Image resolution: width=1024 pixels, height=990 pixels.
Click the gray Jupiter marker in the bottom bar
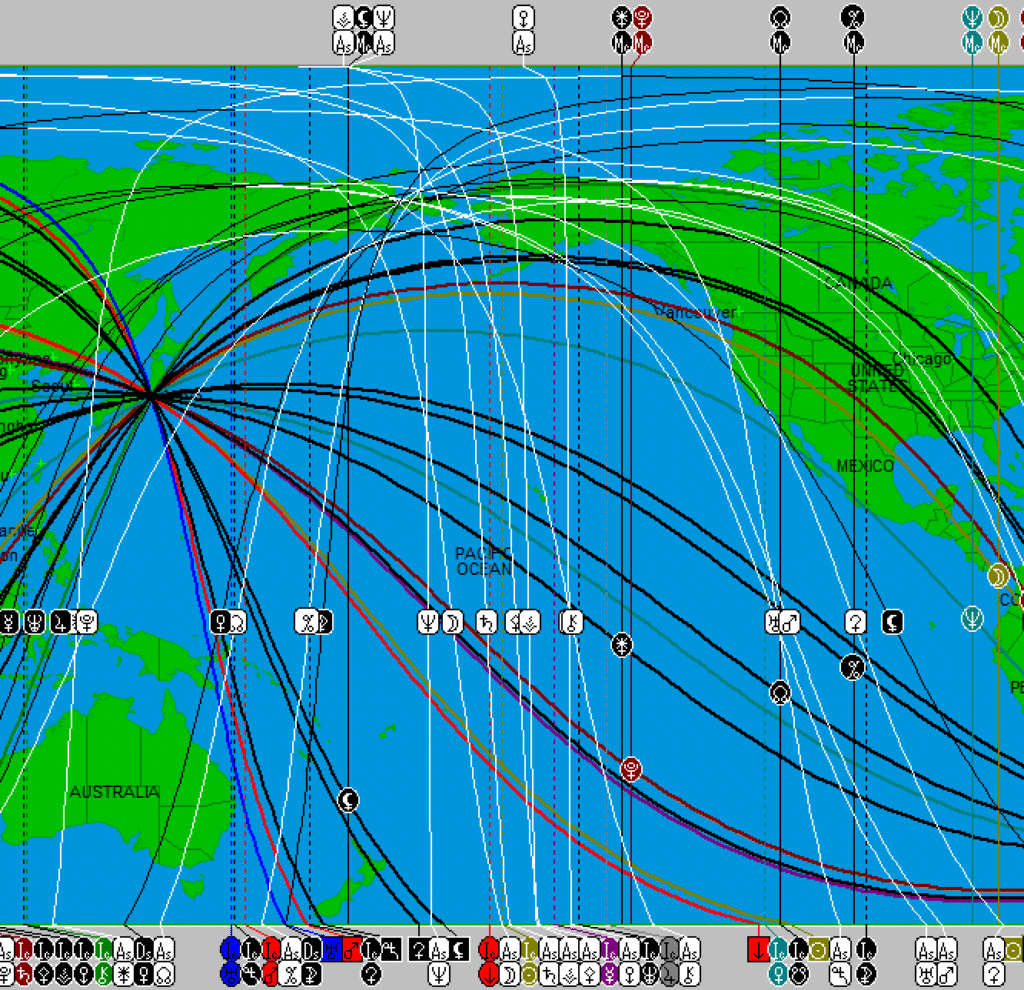click(669, 974)
